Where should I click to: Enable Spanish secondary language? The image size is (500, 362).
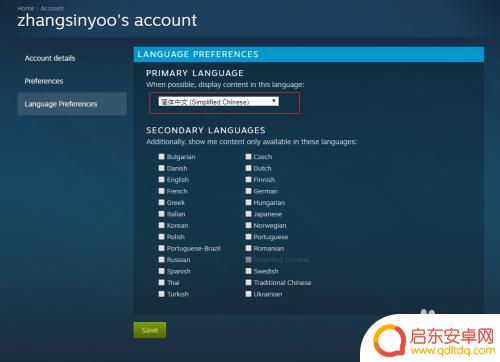161,271
